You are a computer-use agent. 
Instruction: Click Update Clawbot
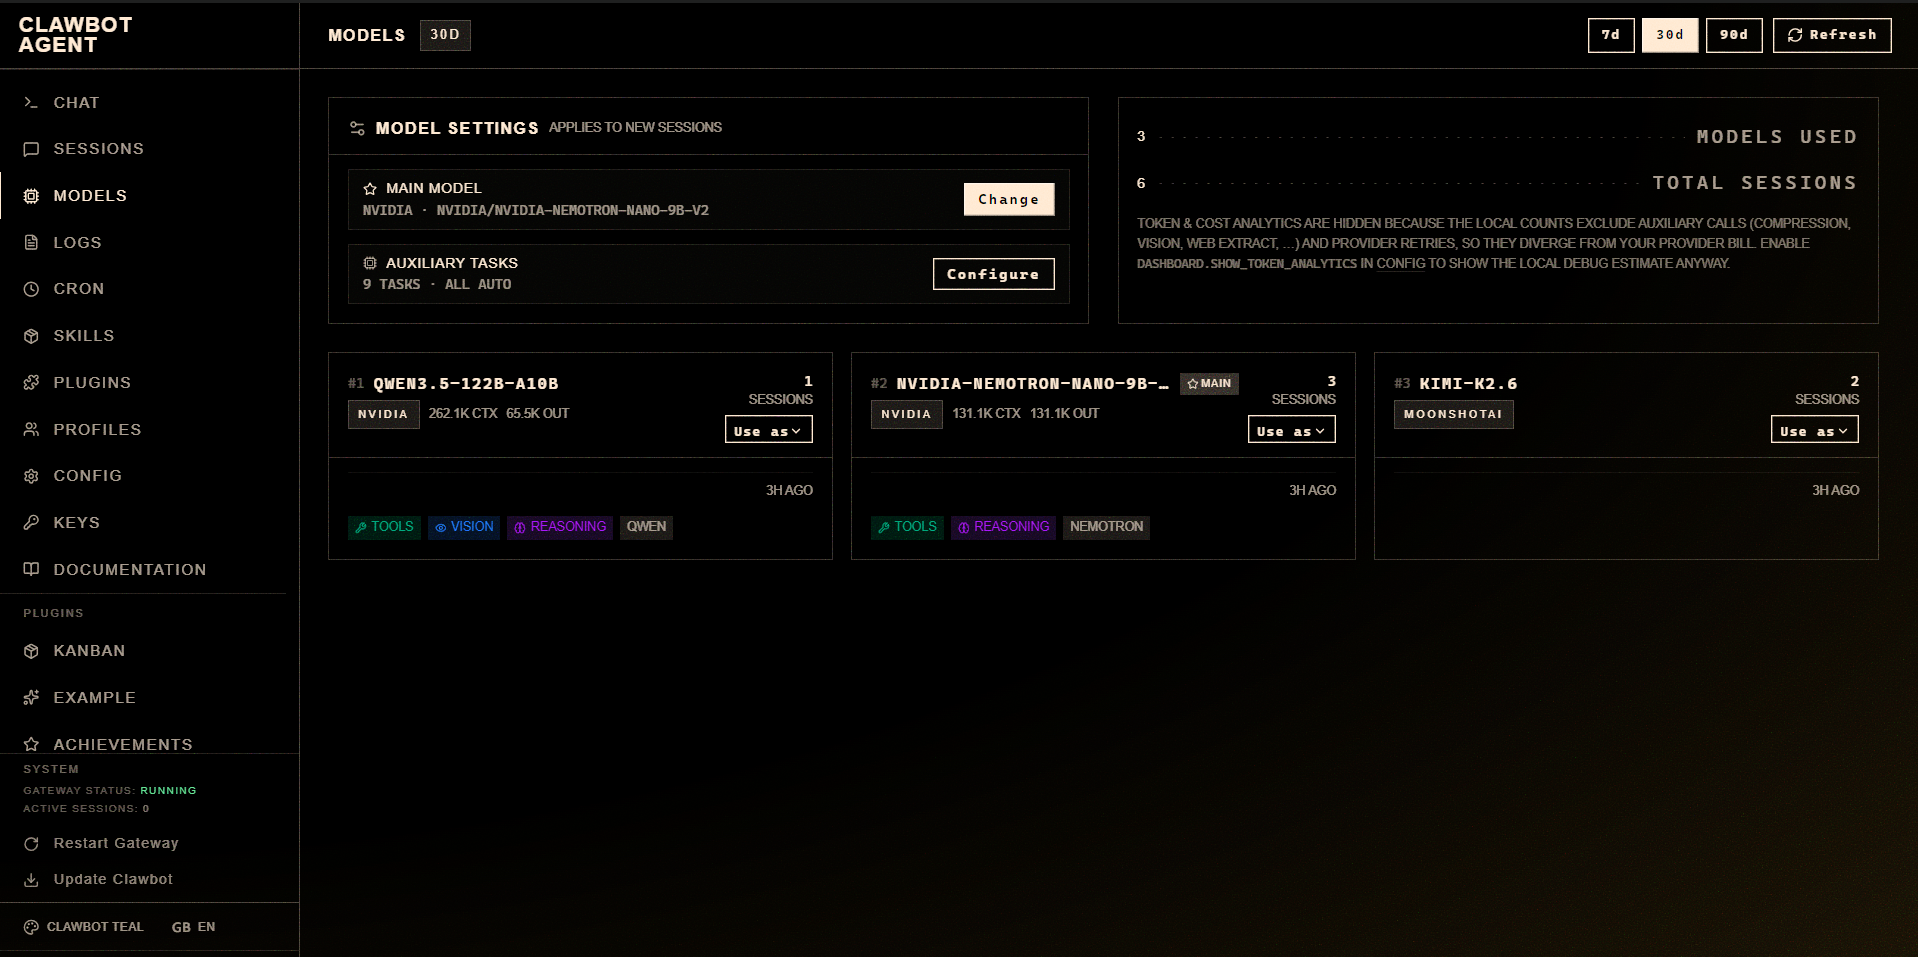(98, 880)
